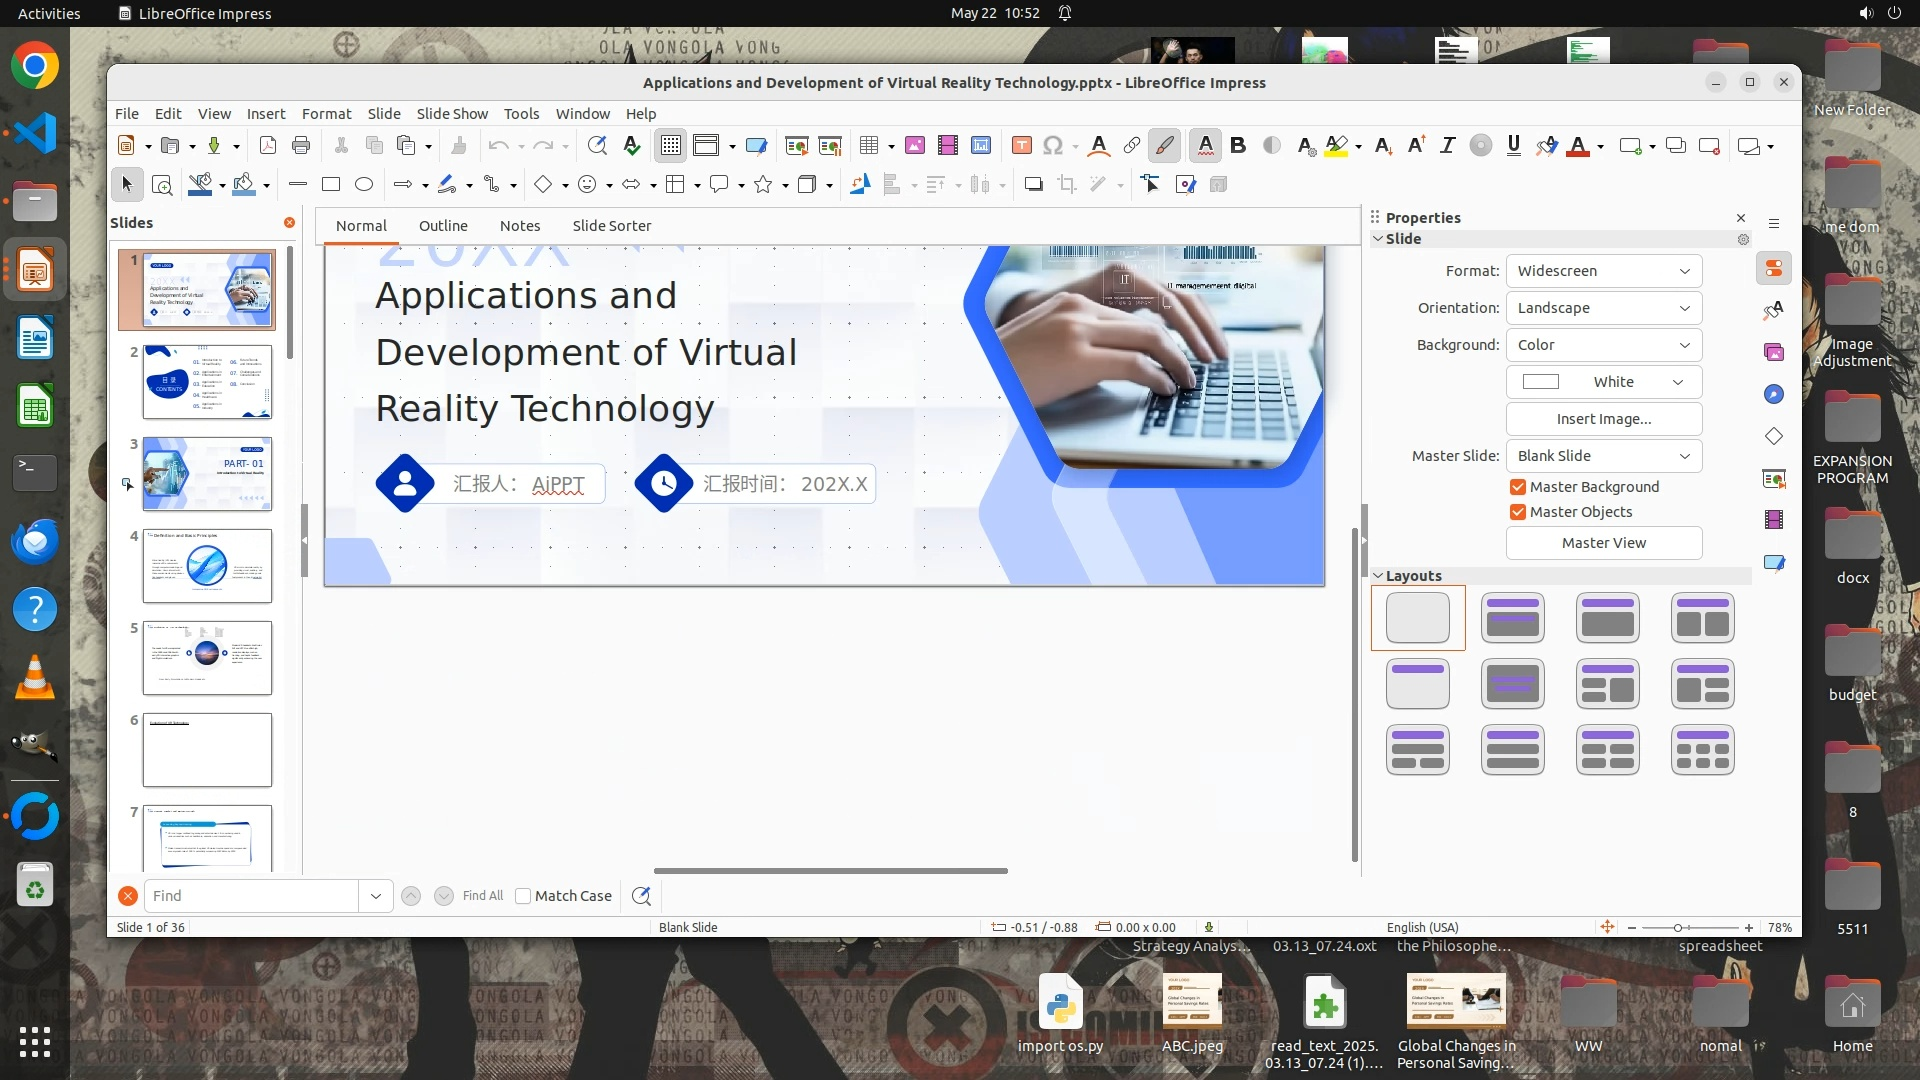Open the Format dropdown showing Widescreen

(x=1603, y=271)
